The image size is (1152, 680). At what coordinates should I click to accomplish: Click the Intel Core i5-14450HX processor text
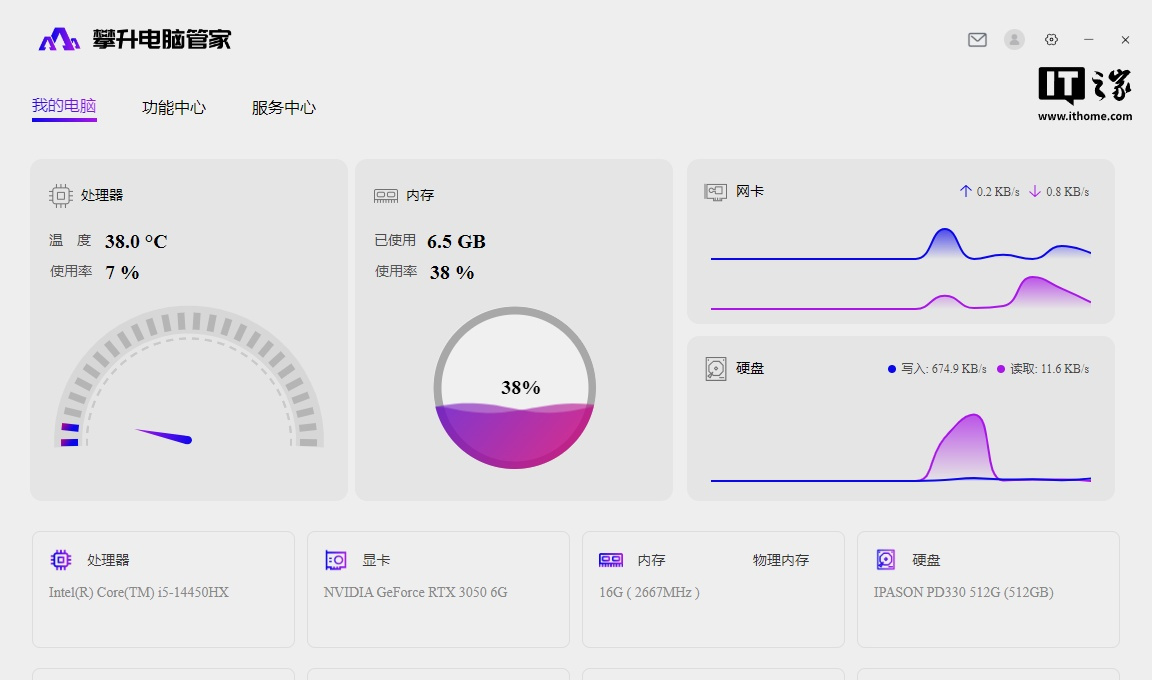click(139, 592)
